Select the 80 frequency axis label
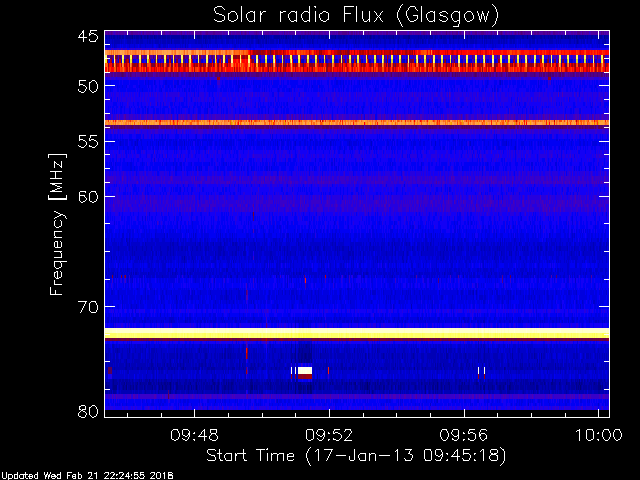 tap(88, 411)
